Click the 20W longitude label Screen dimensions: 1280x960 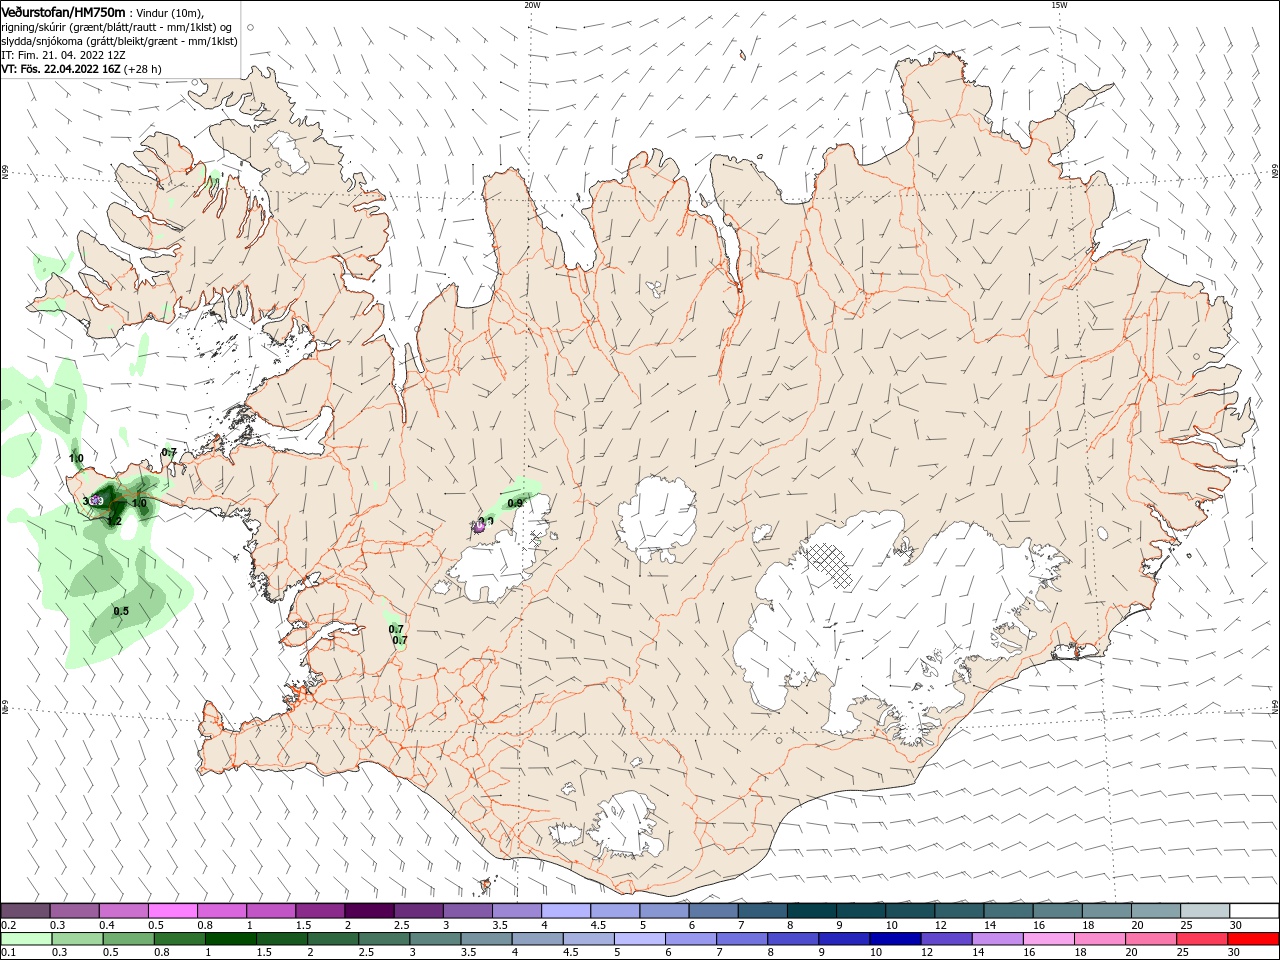(532, 5)
